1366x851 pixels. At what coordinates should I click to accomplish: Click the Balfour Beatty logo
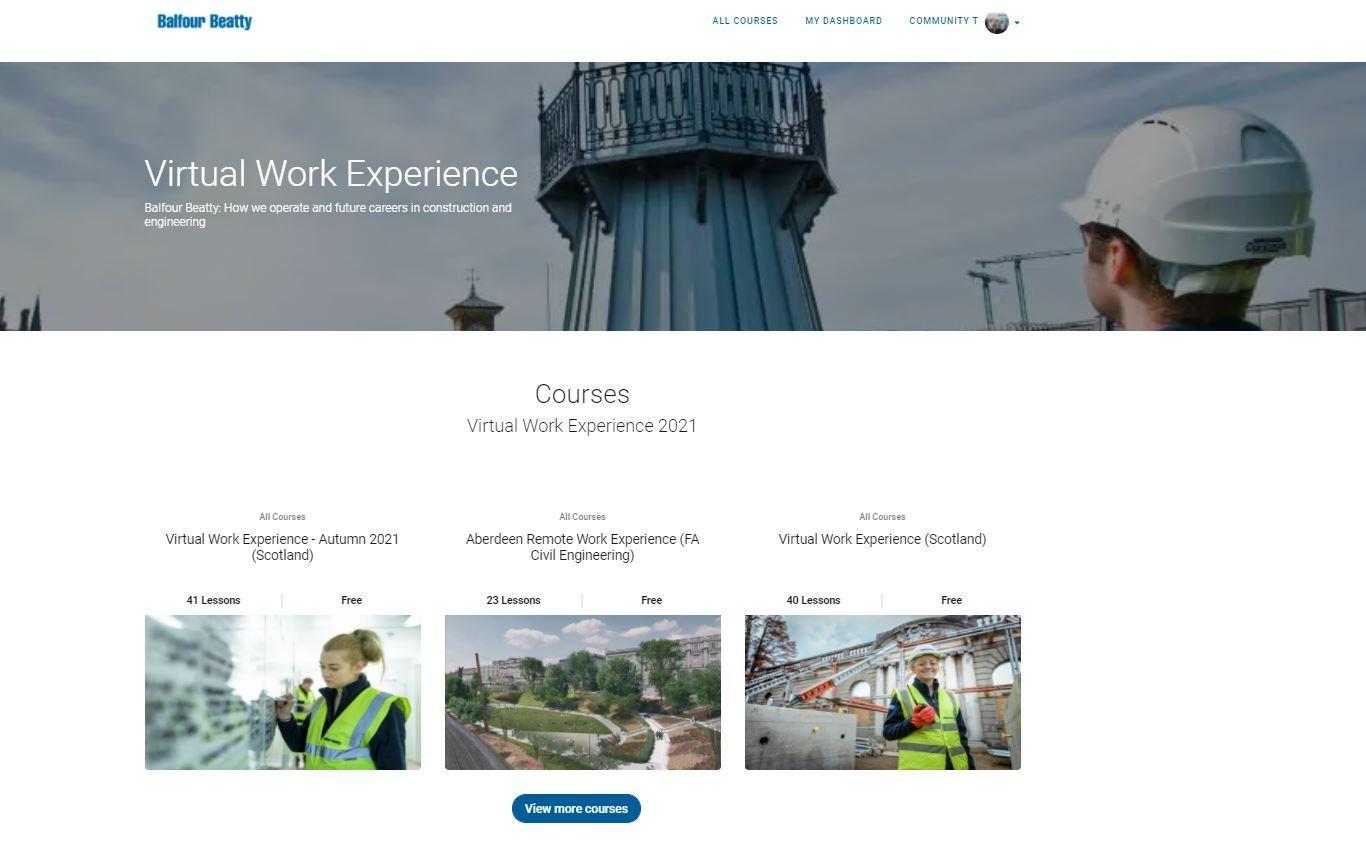(x=204, y=22)
